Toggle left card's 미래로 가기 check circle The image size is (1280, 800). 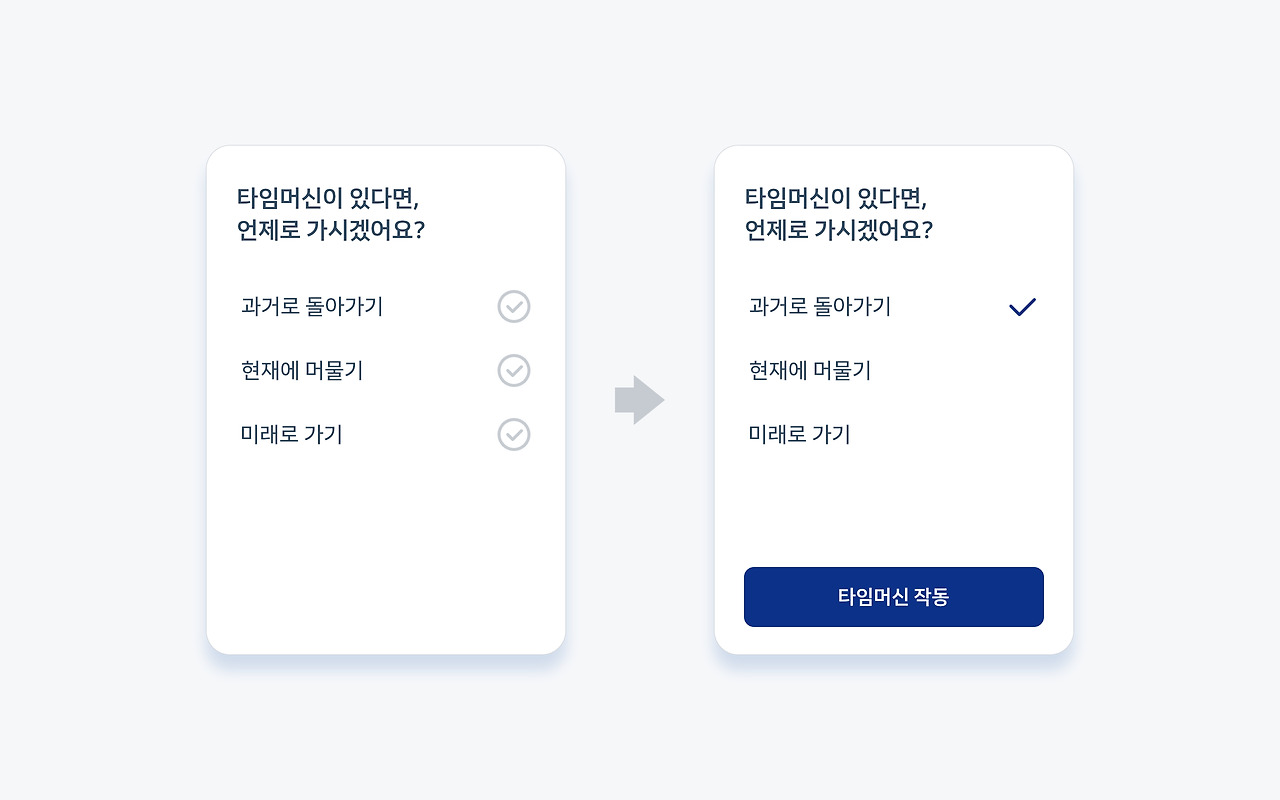tap(514, 435)
